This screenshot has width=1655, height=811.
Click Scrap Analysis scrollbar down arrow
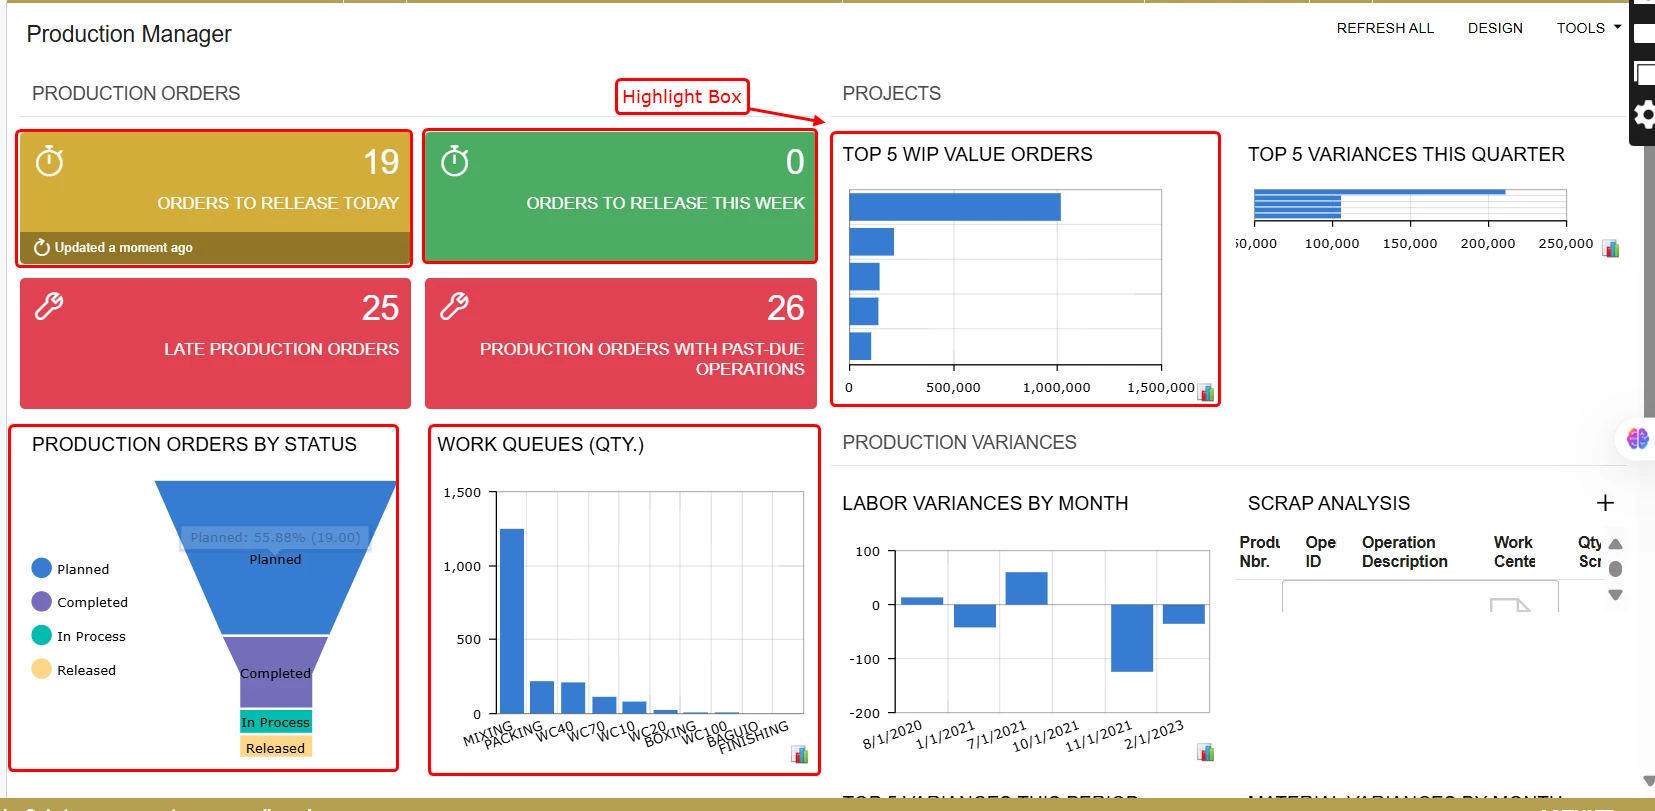coord(1615,595)
